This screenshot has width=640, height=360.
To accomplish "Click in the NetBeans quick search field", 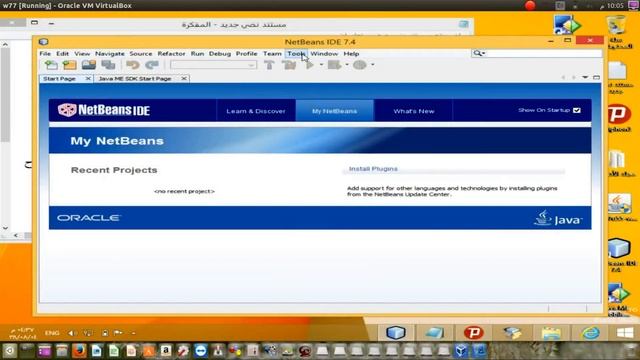I will click(544, 53).
